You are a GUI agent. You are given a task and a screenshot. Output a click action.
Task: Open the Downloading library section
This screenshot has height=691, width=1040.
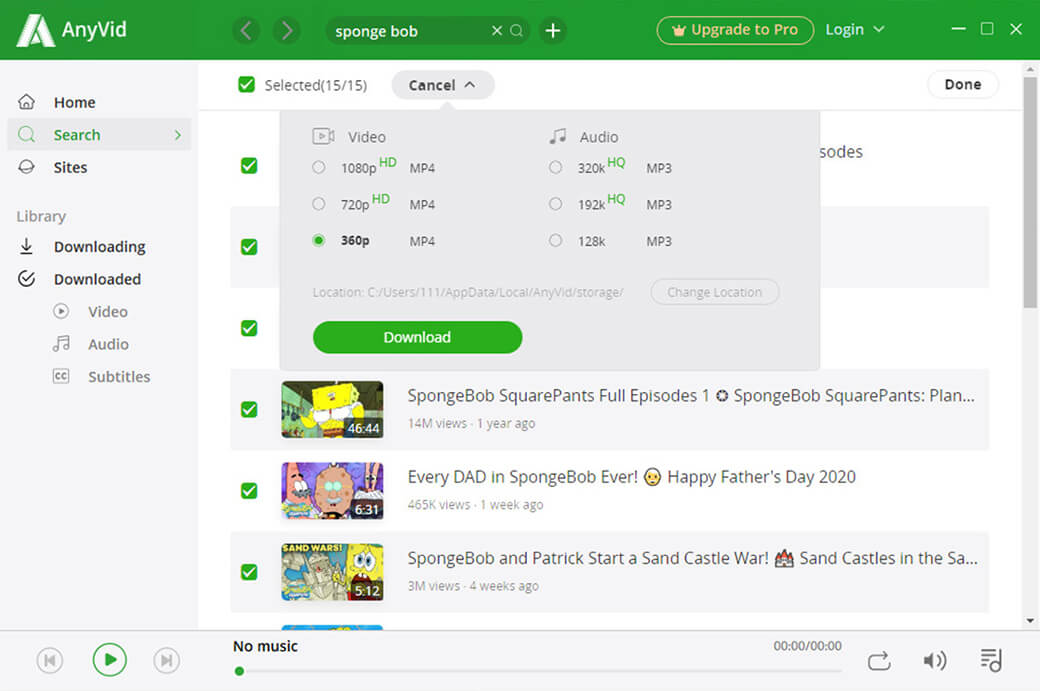99,247
